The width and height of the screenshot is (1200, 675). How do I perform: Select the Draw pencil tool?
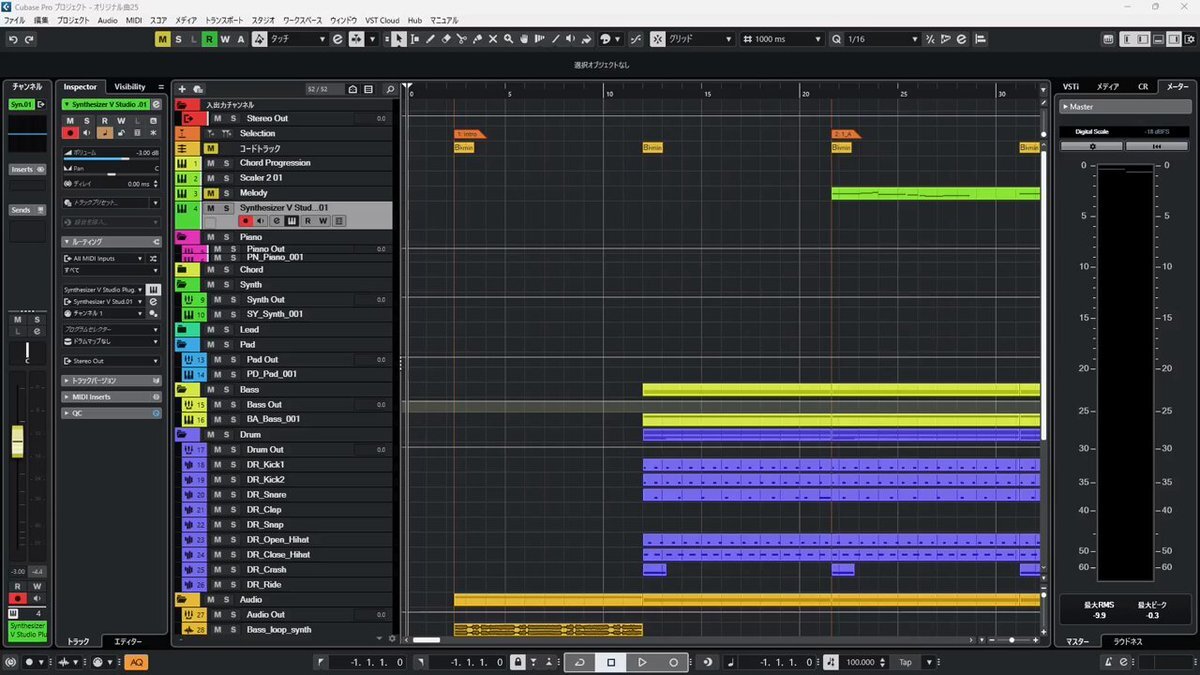click(x=430, y=39)
